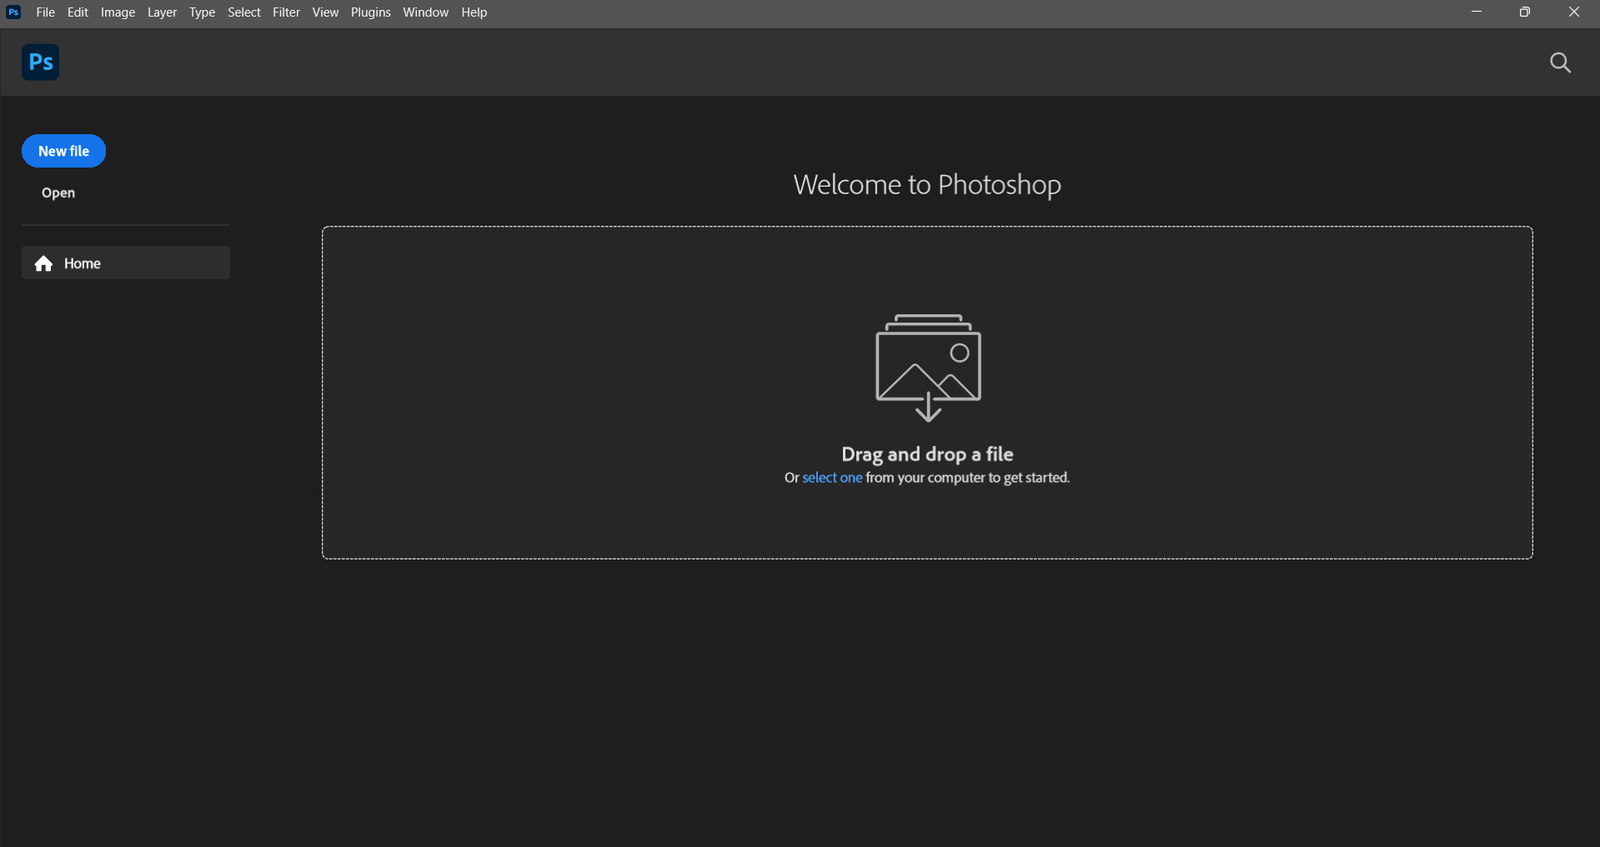
Task: Open the Filter menu
Action: coord(286,12)
